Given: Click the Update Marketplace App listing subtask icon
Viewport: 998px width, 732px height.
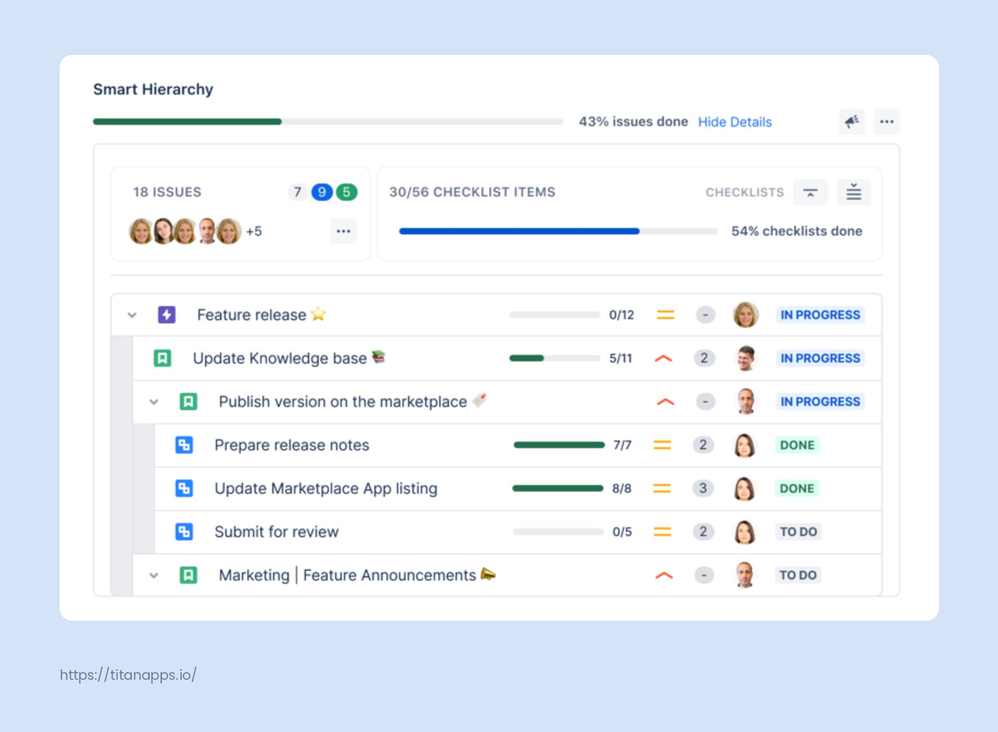Looking at the screenshot, I should click(x=184, y=488).
